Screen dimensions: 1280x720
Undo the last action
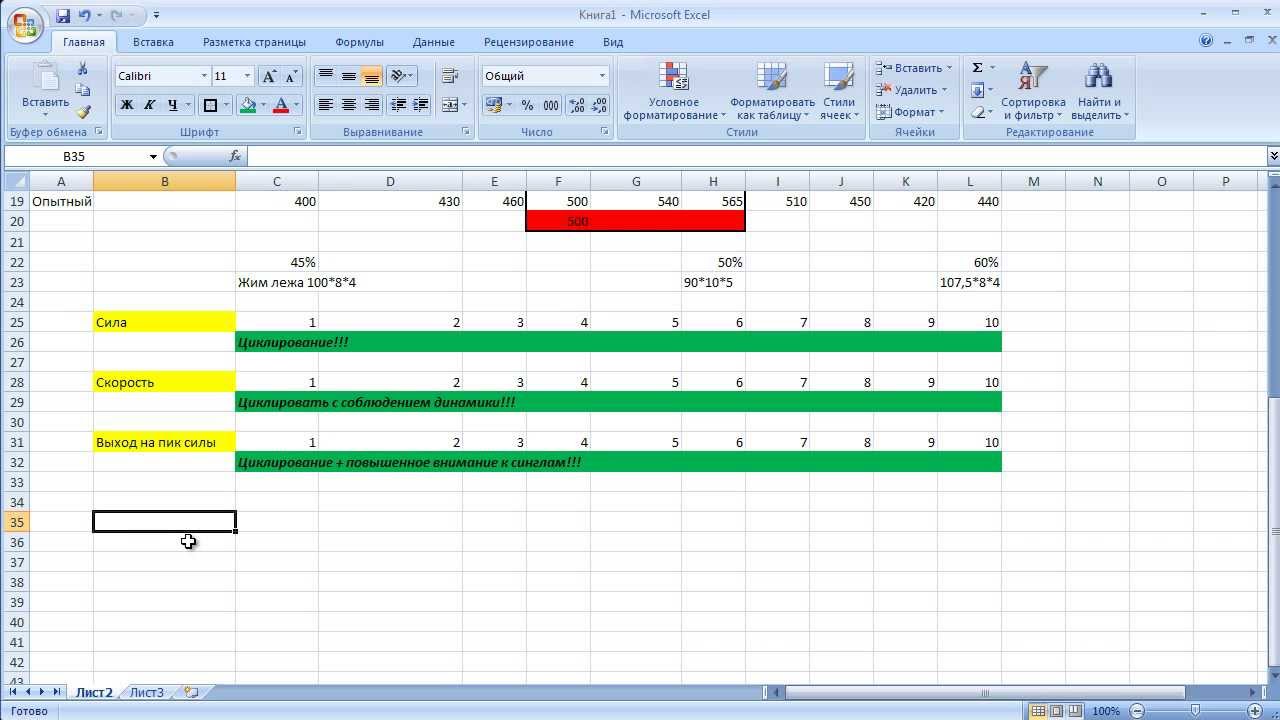(x=85, y=15)
